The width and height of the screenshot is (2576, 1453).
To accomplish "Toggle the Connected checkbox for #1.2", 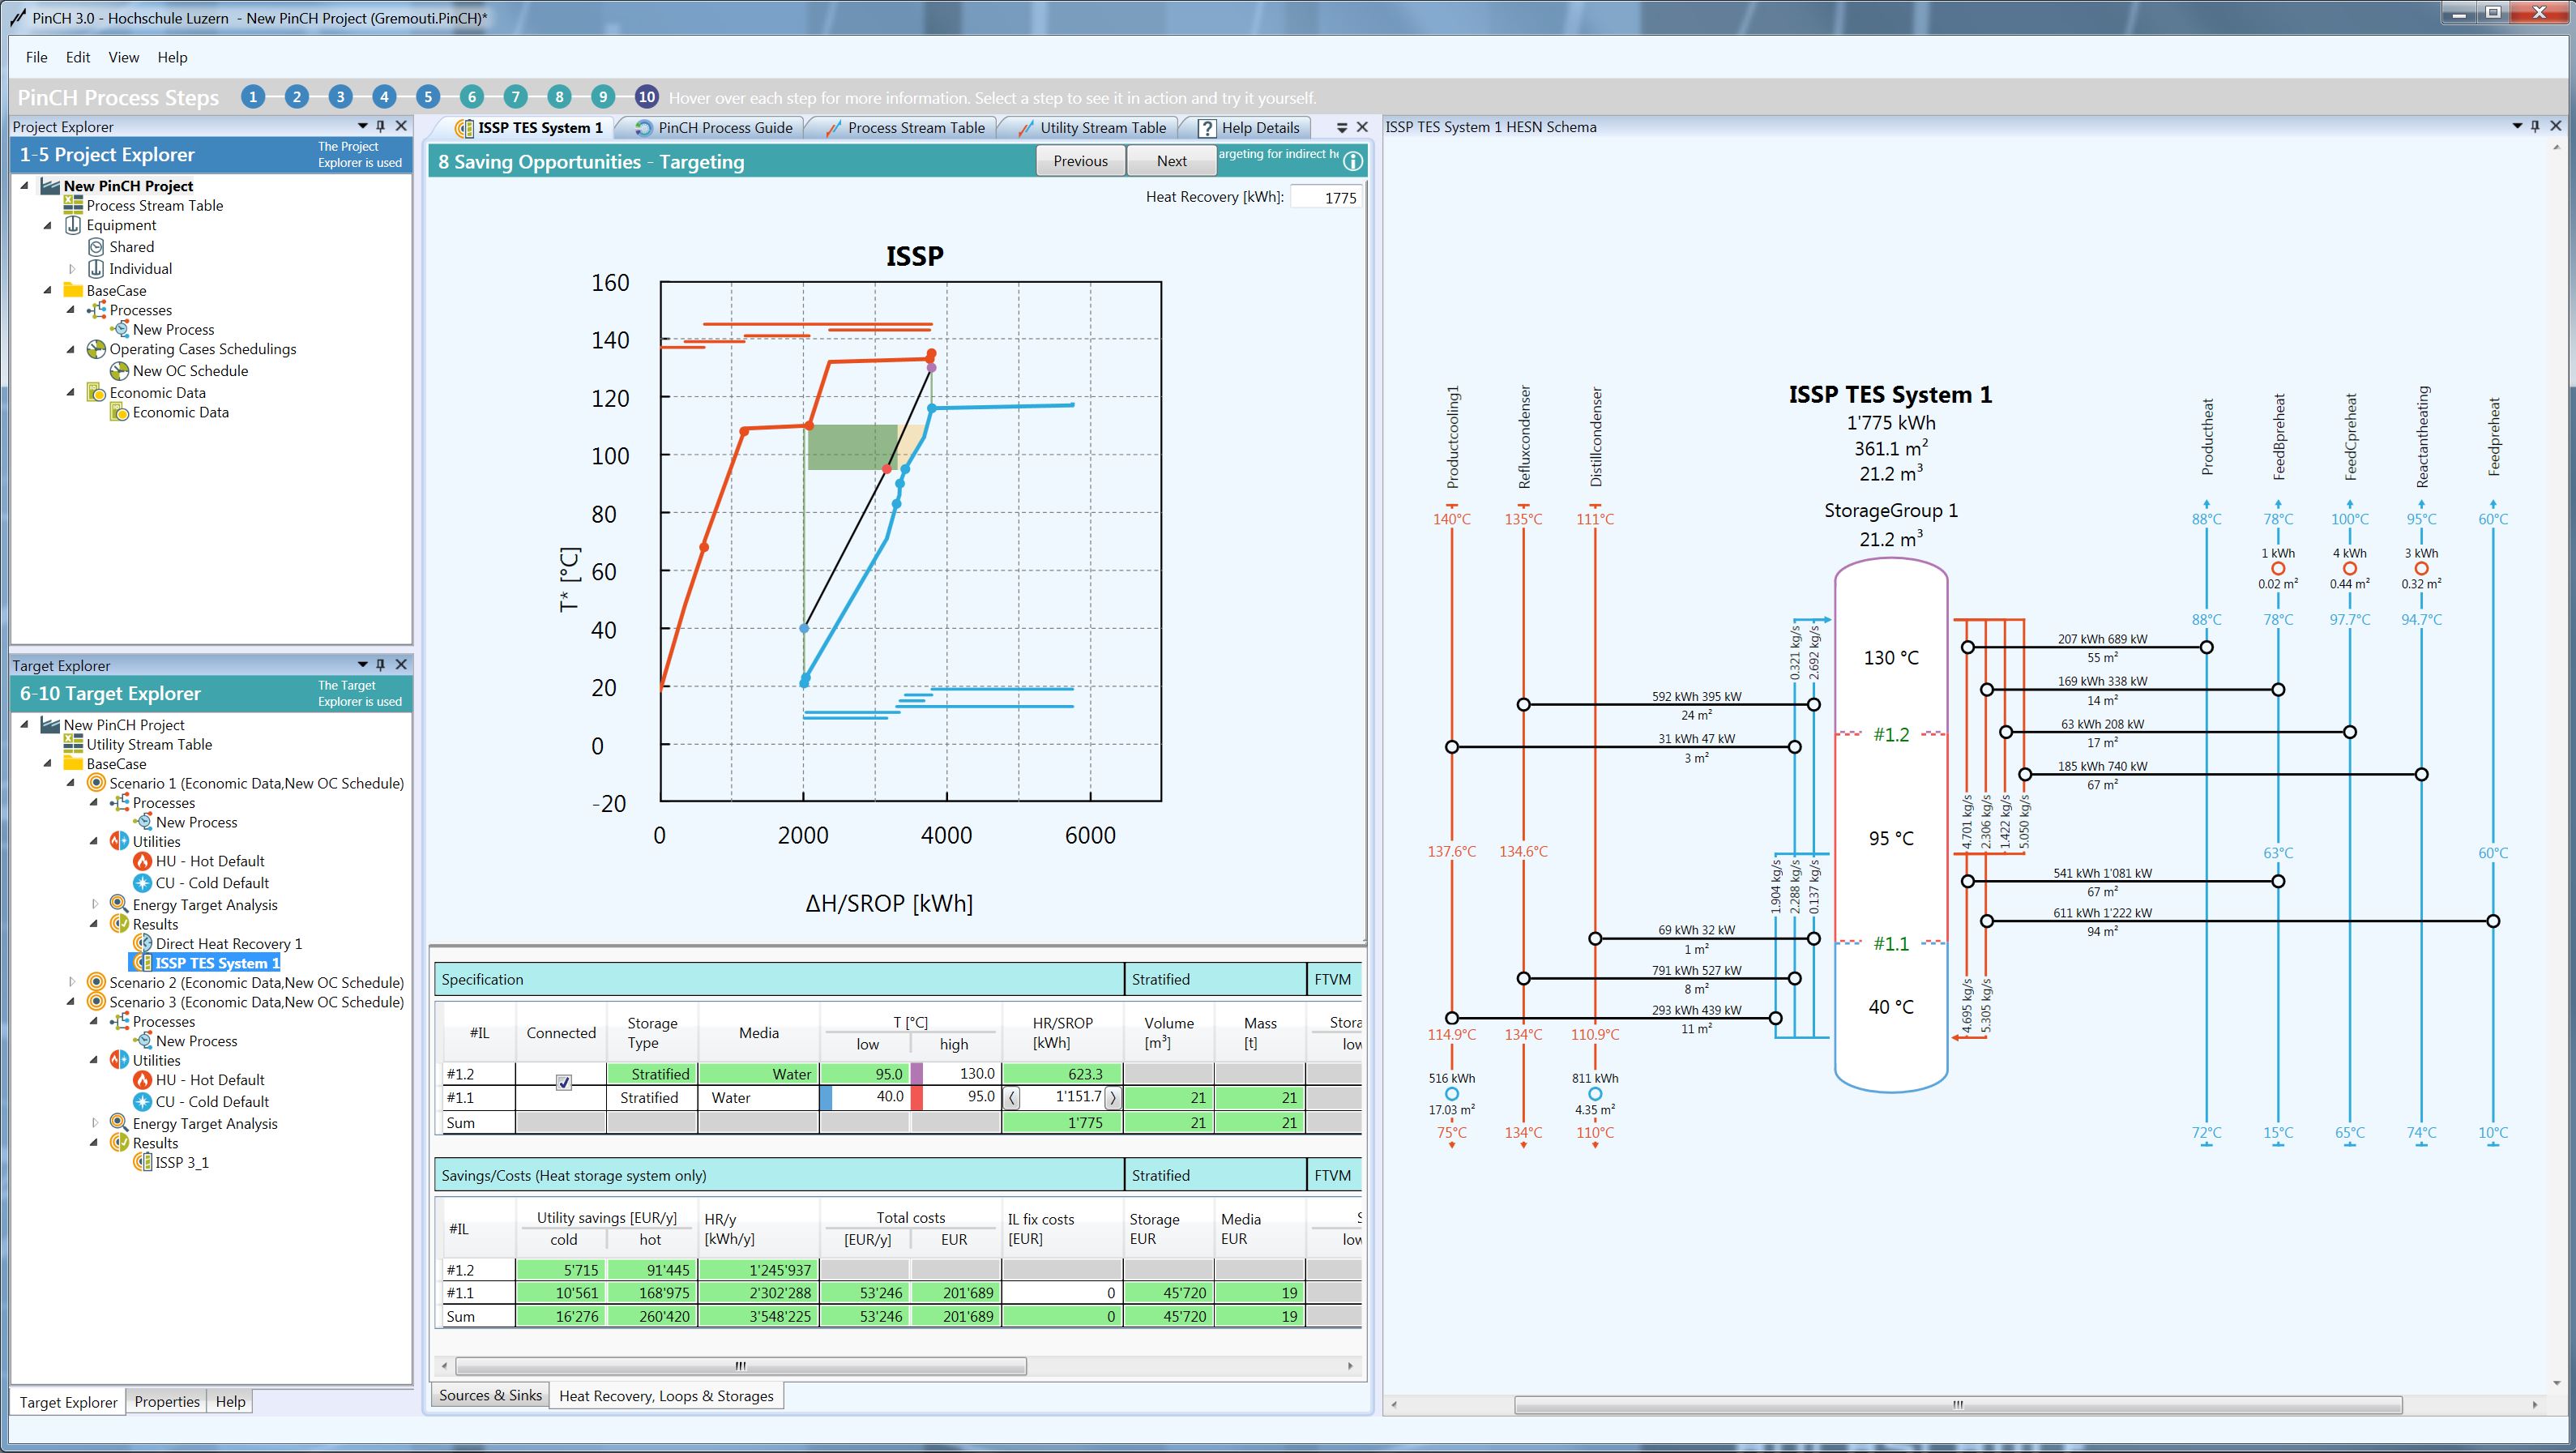I will click(563, 1082).
